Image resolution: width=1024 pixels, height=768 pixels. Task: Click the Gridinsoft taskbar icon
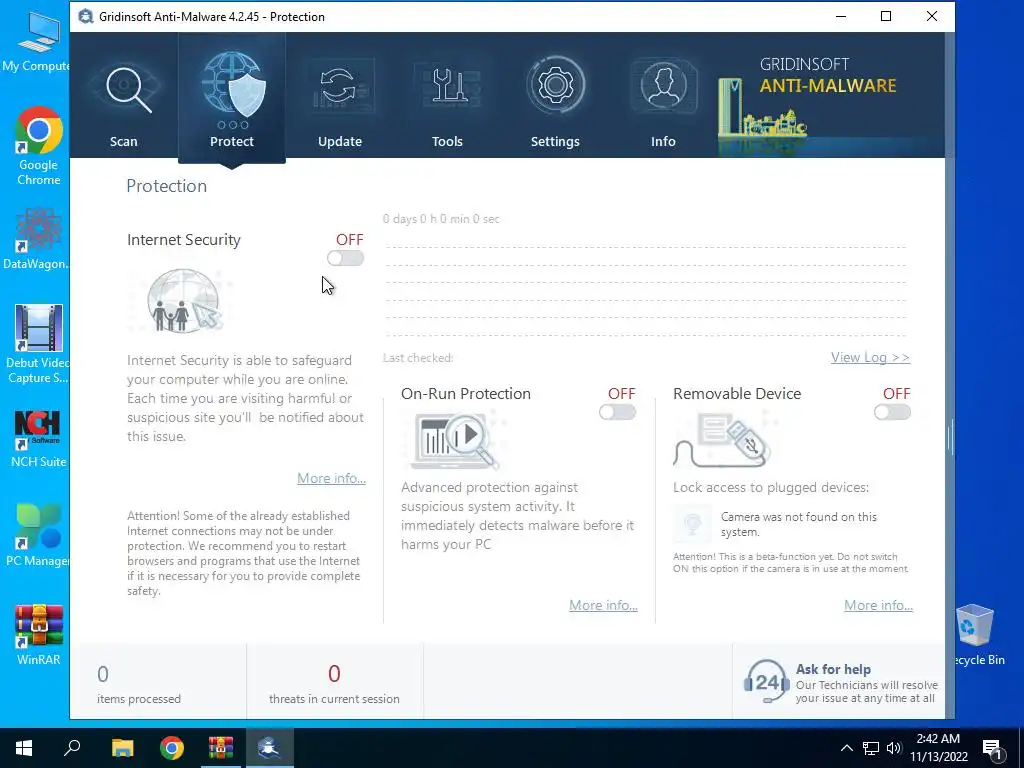[270, 748]
